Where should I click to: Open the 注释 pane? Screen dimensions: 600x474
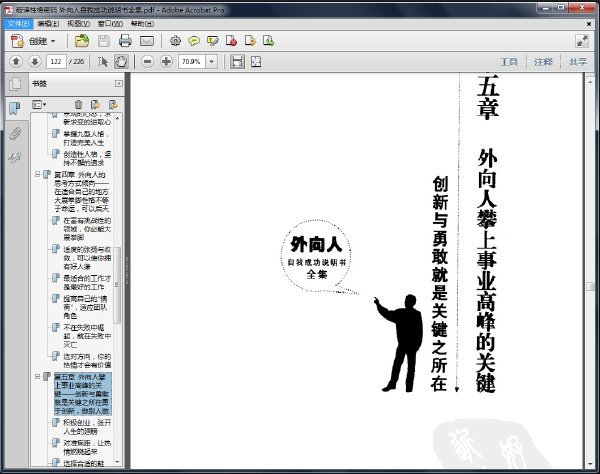[x=543, y=62]
